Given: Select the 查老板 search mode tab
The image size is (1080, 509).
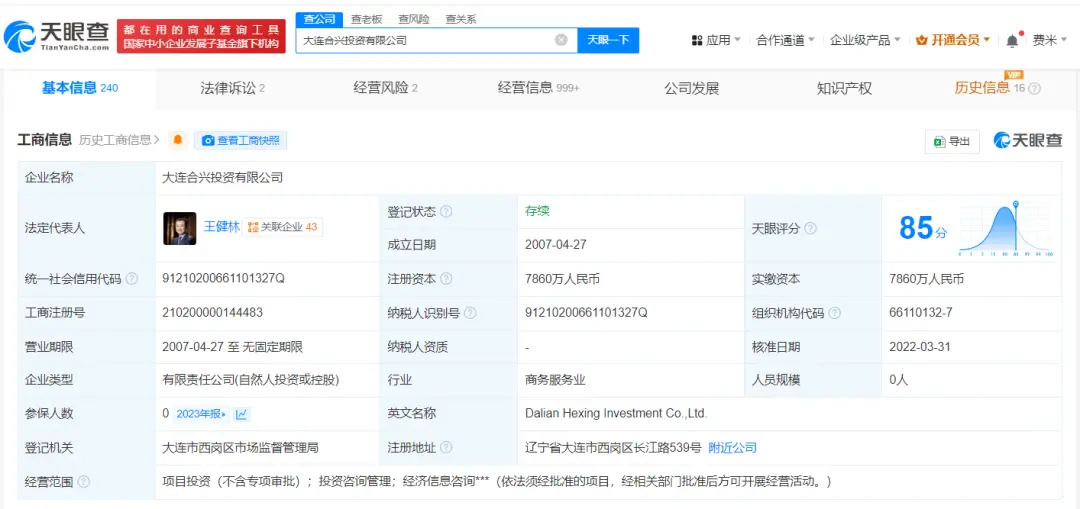Looking at the screenshot, I should [x=366, y=19].
